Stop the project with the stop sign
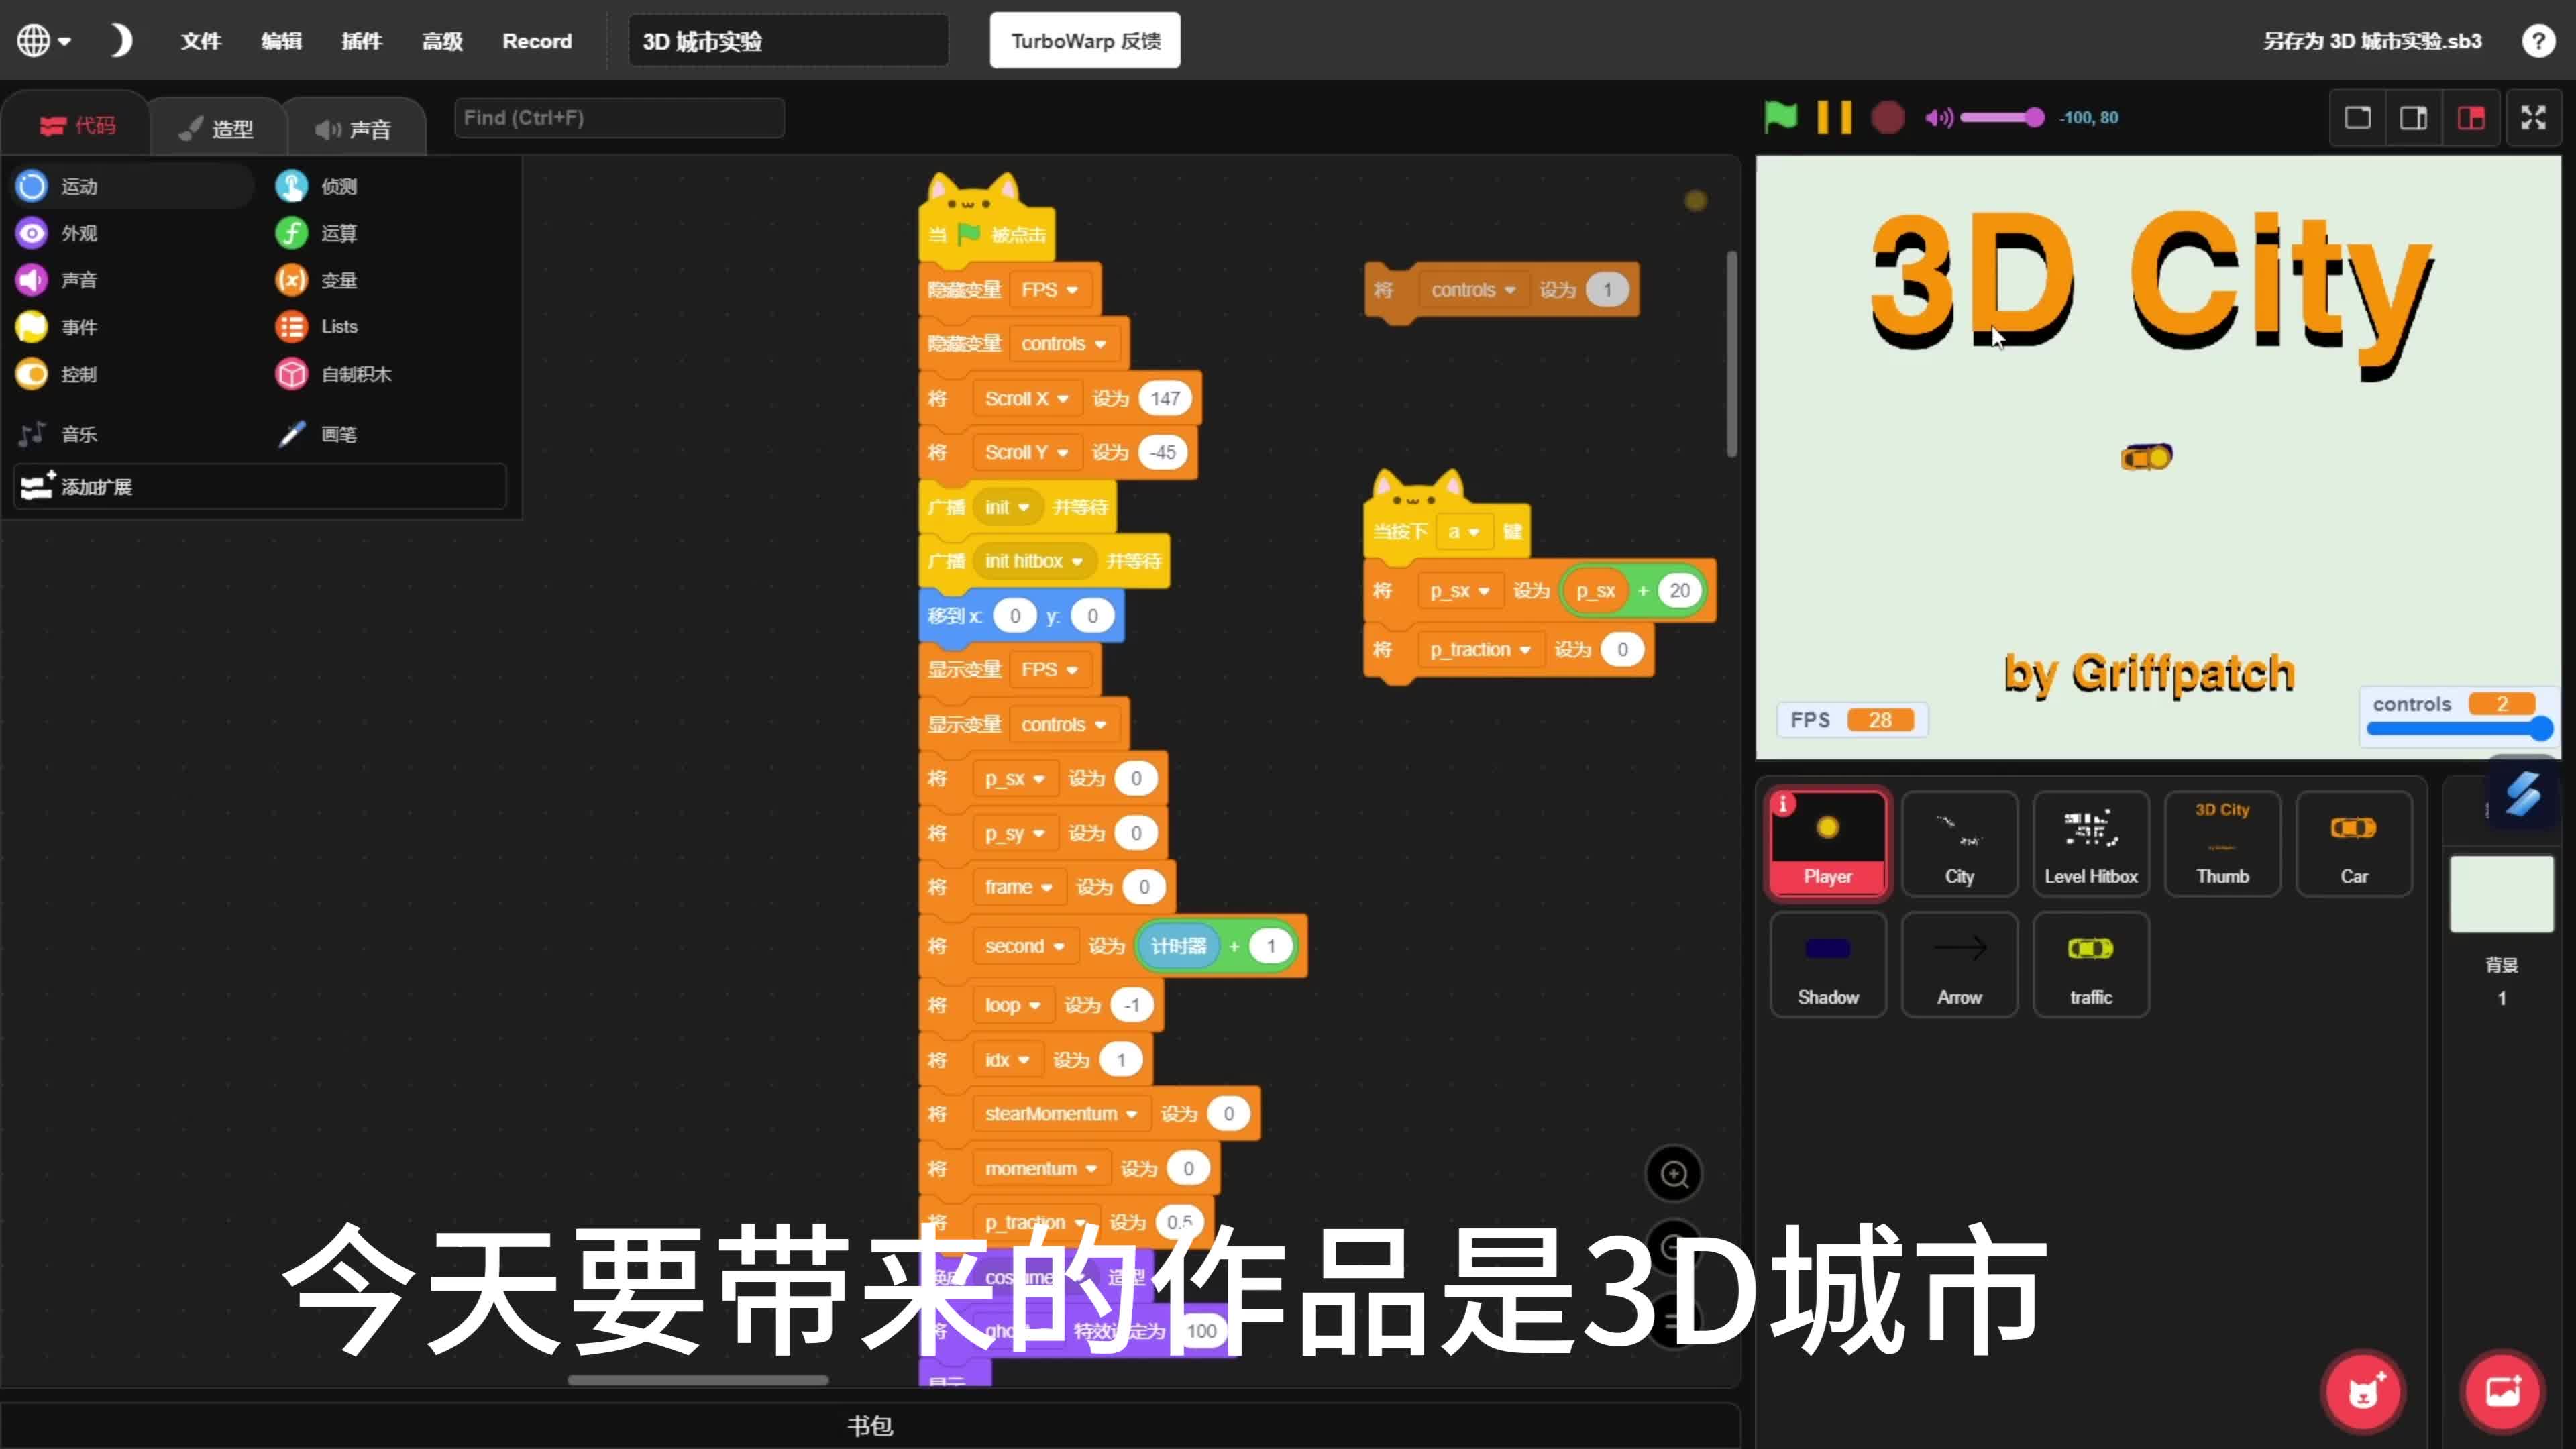This screenshot has height=1449, width=2576. [x=1889, y=117]
